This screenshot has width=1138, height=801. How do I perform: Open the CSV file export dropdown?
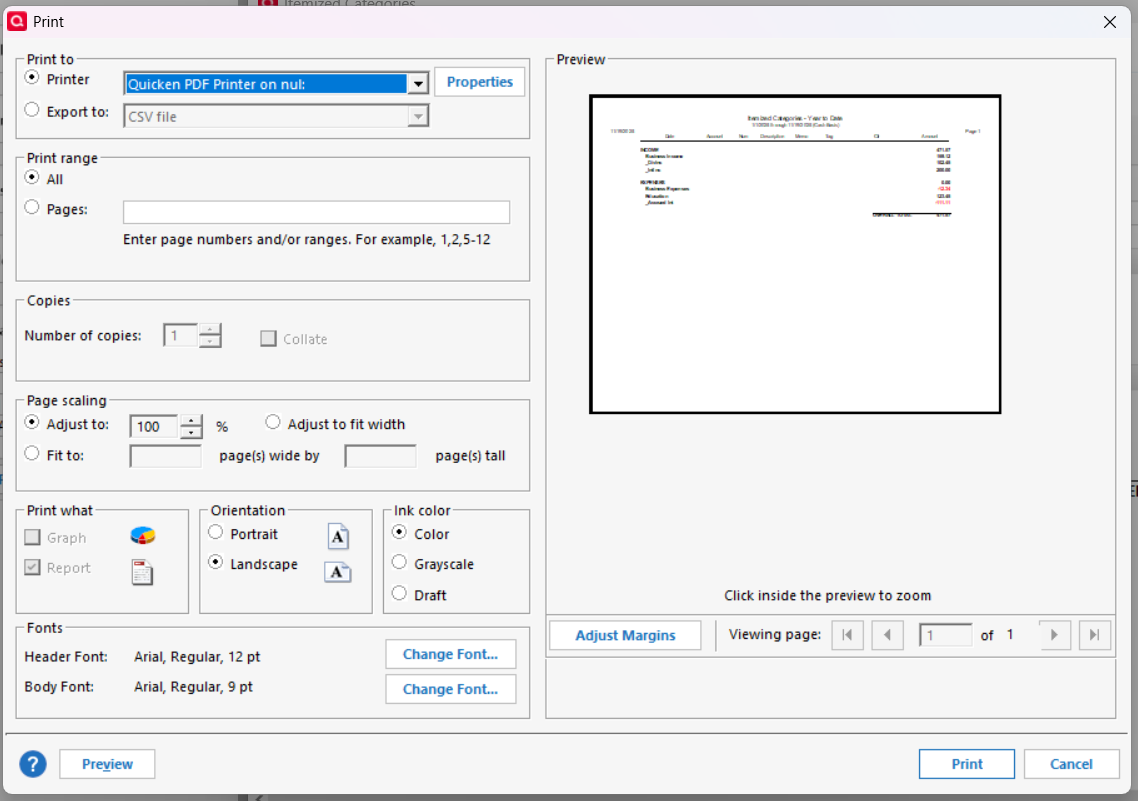tap(418, 116)
